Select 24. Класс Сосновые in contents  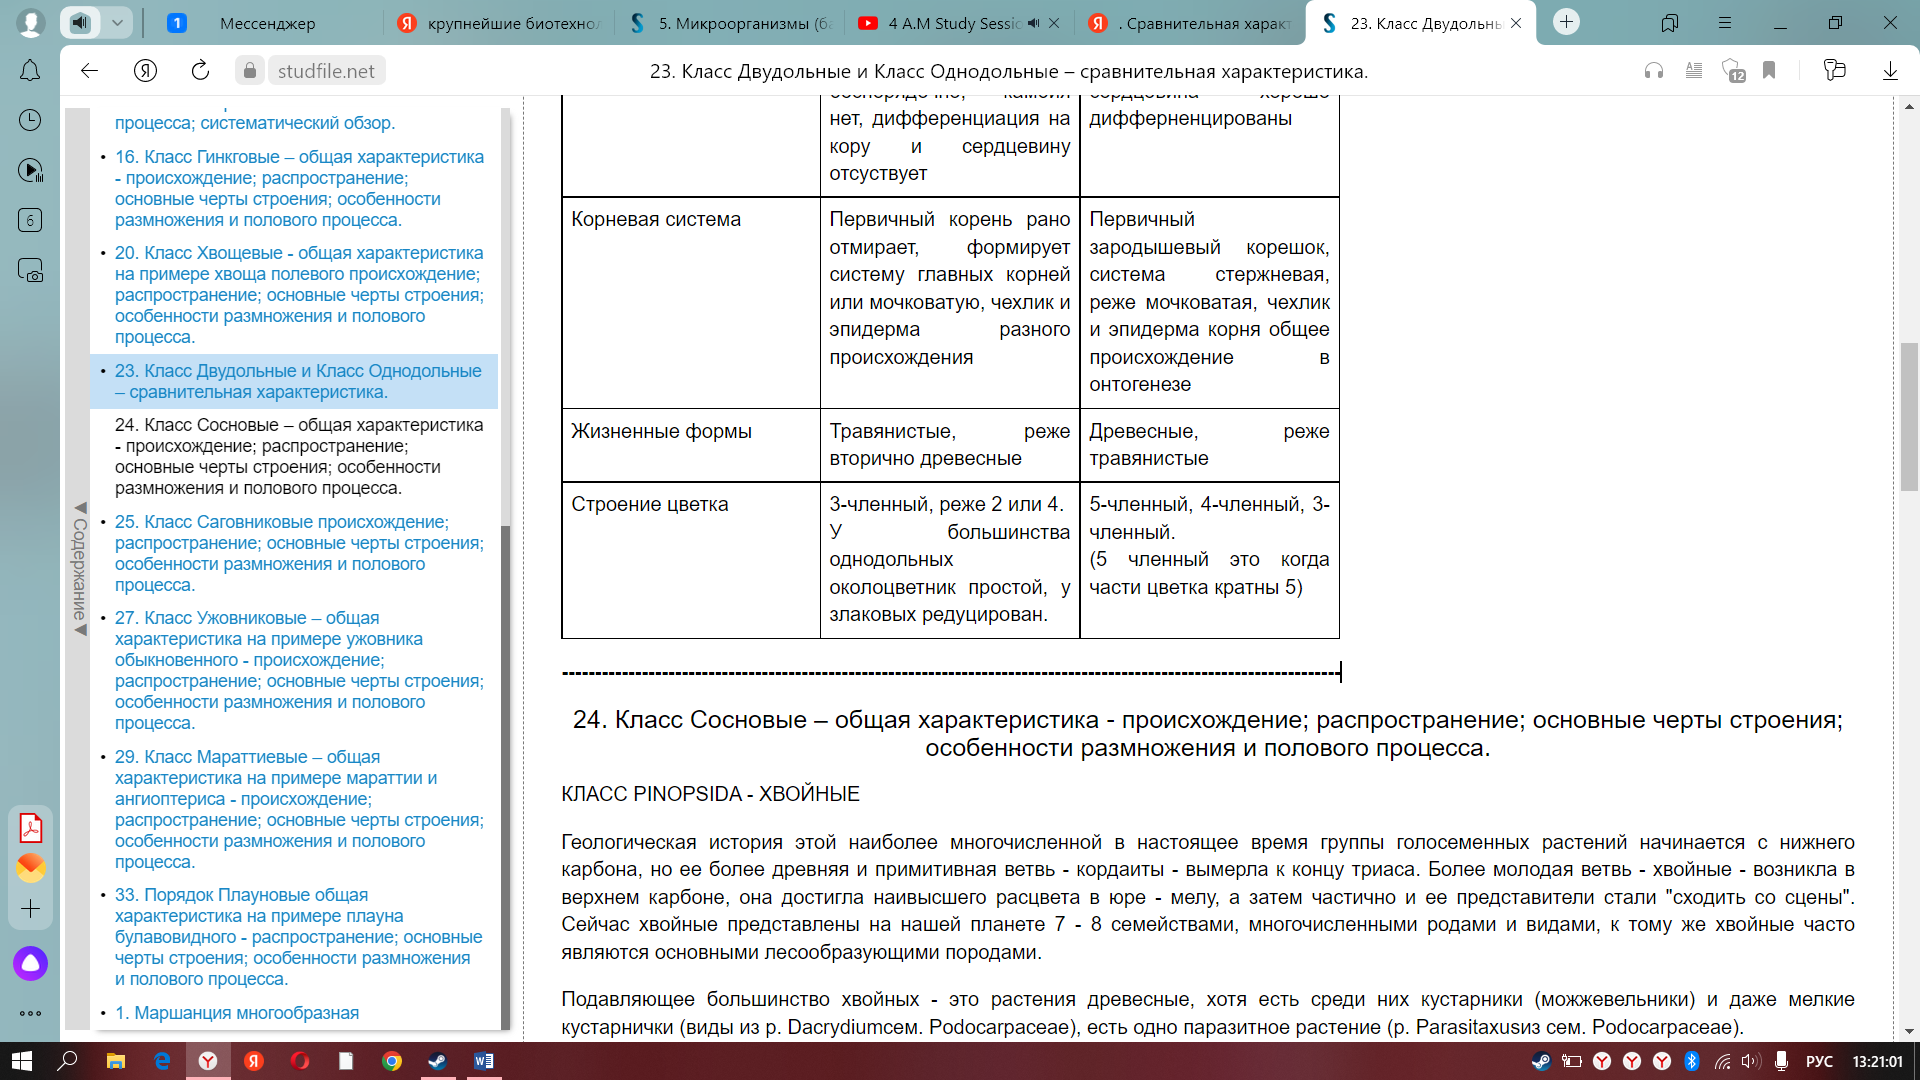[x=299, y=456]
